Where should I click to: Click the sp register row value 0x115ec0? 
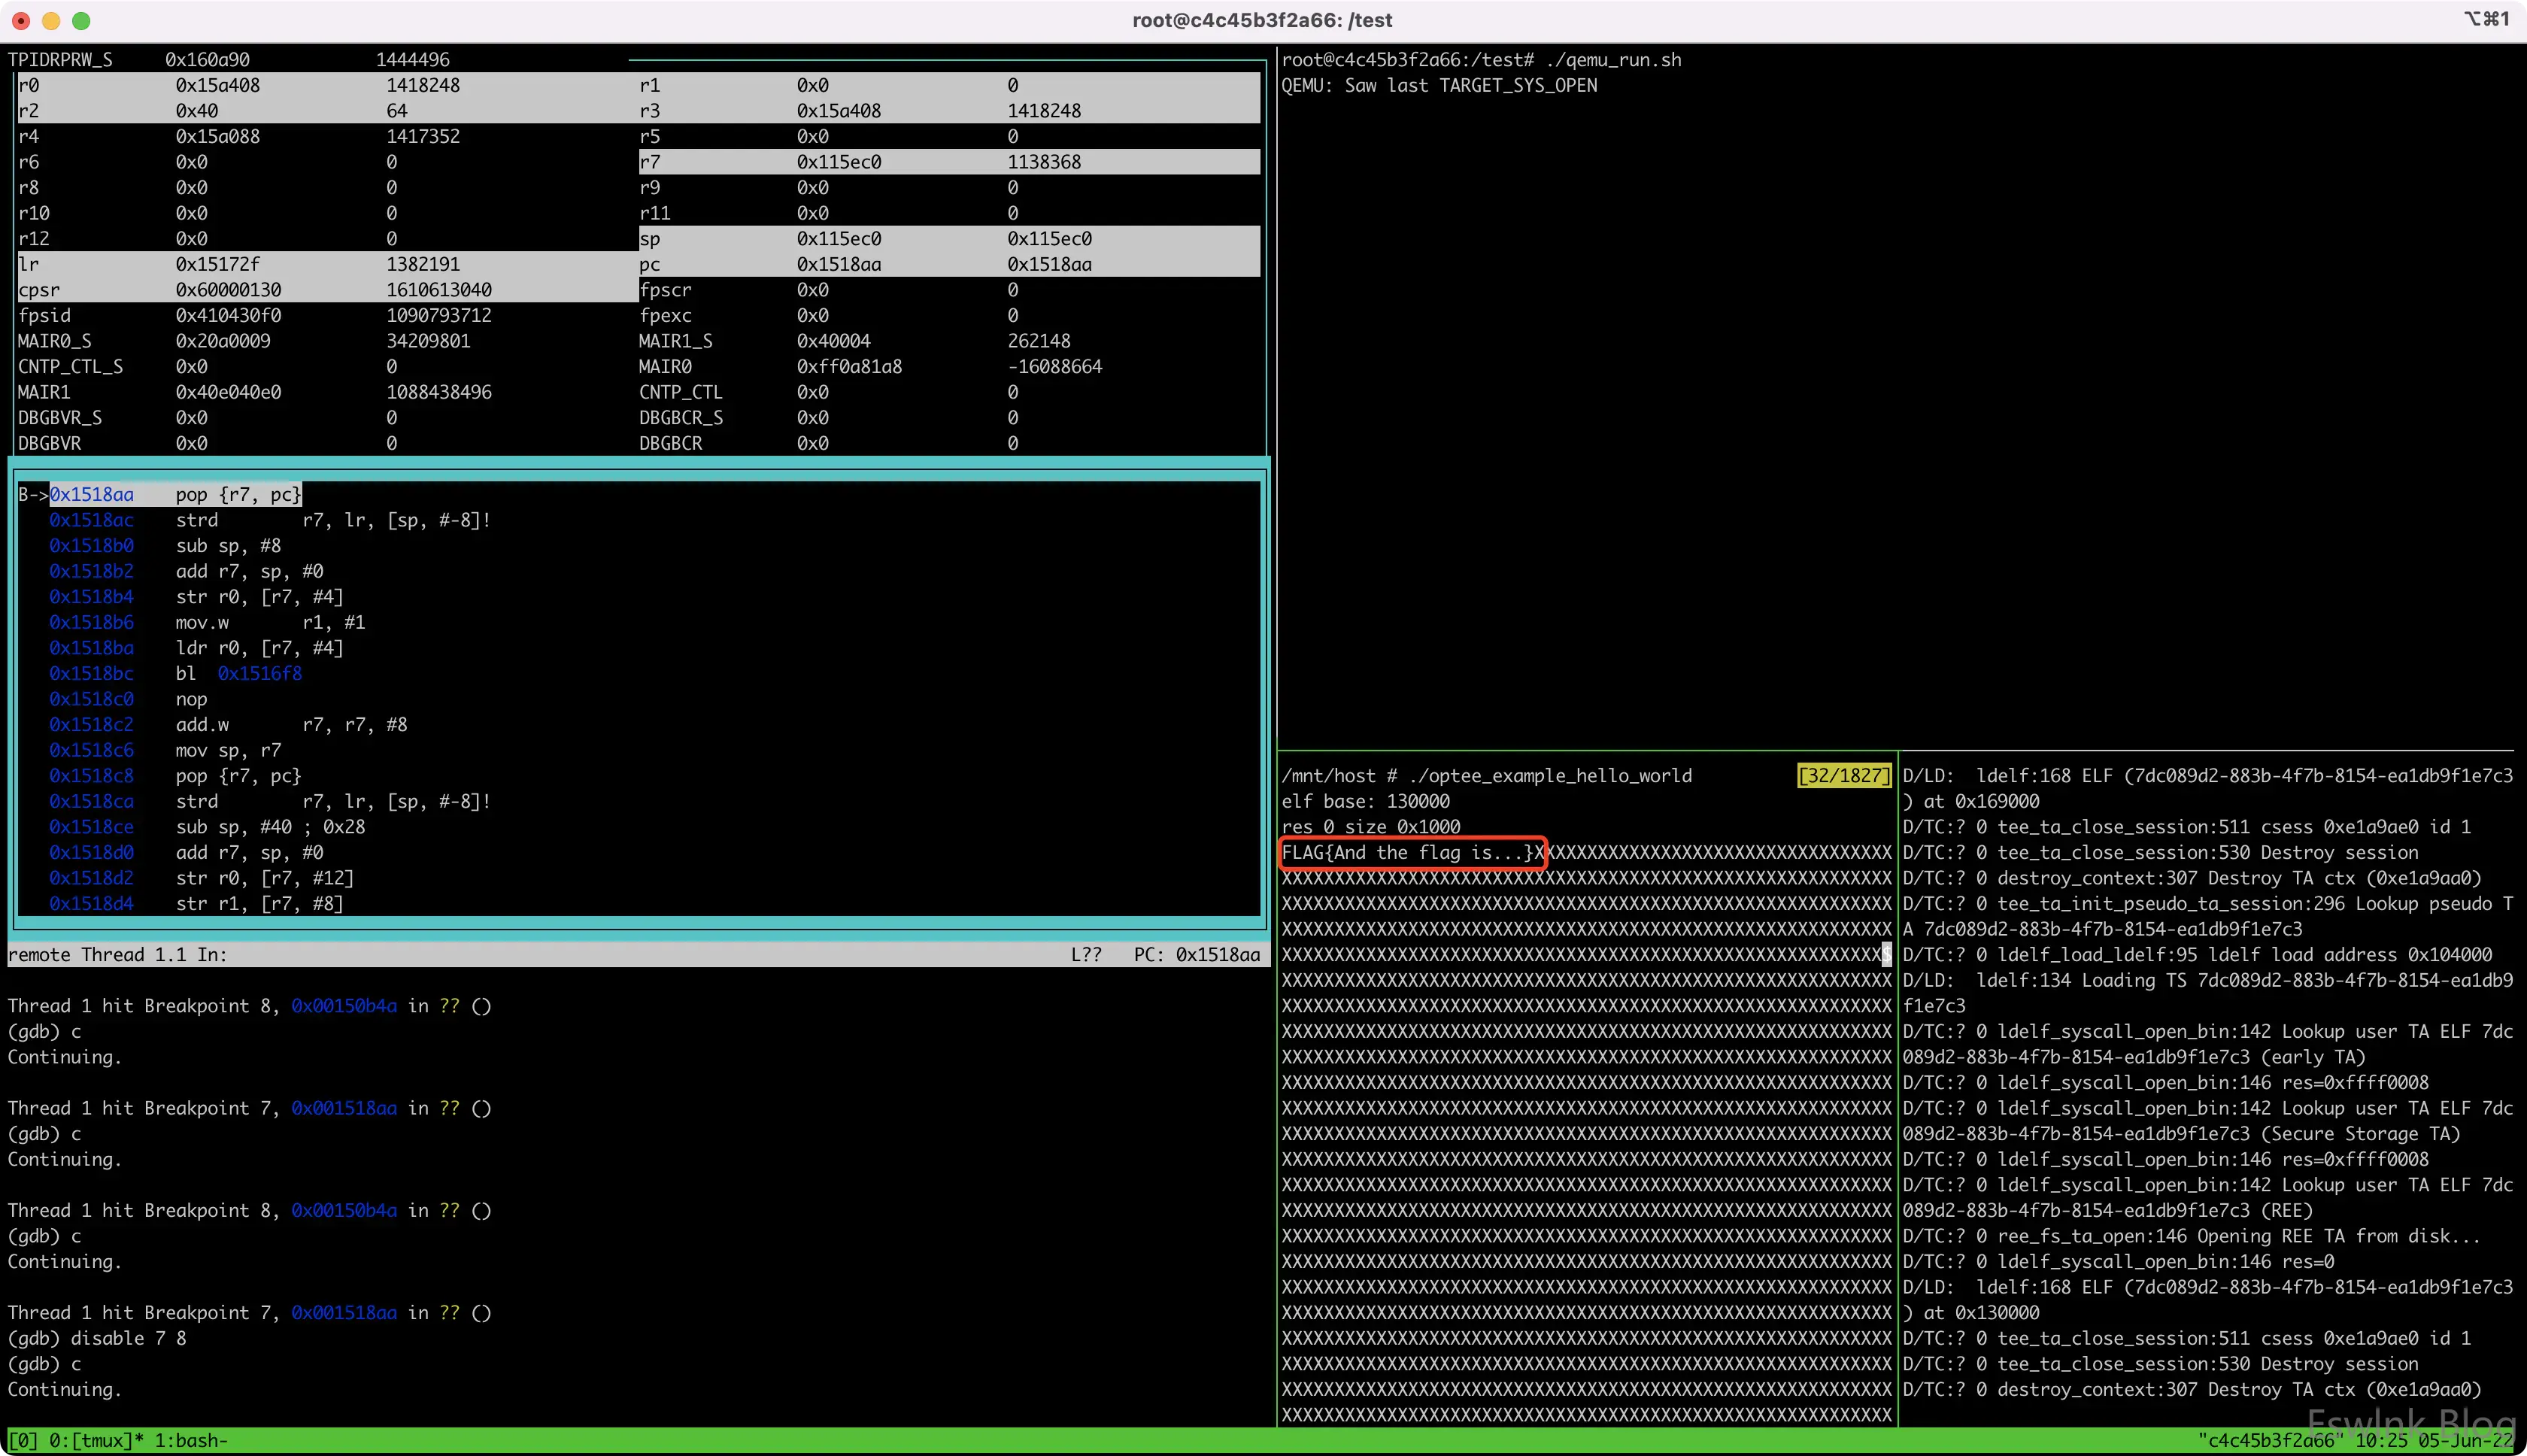[838, 238]
